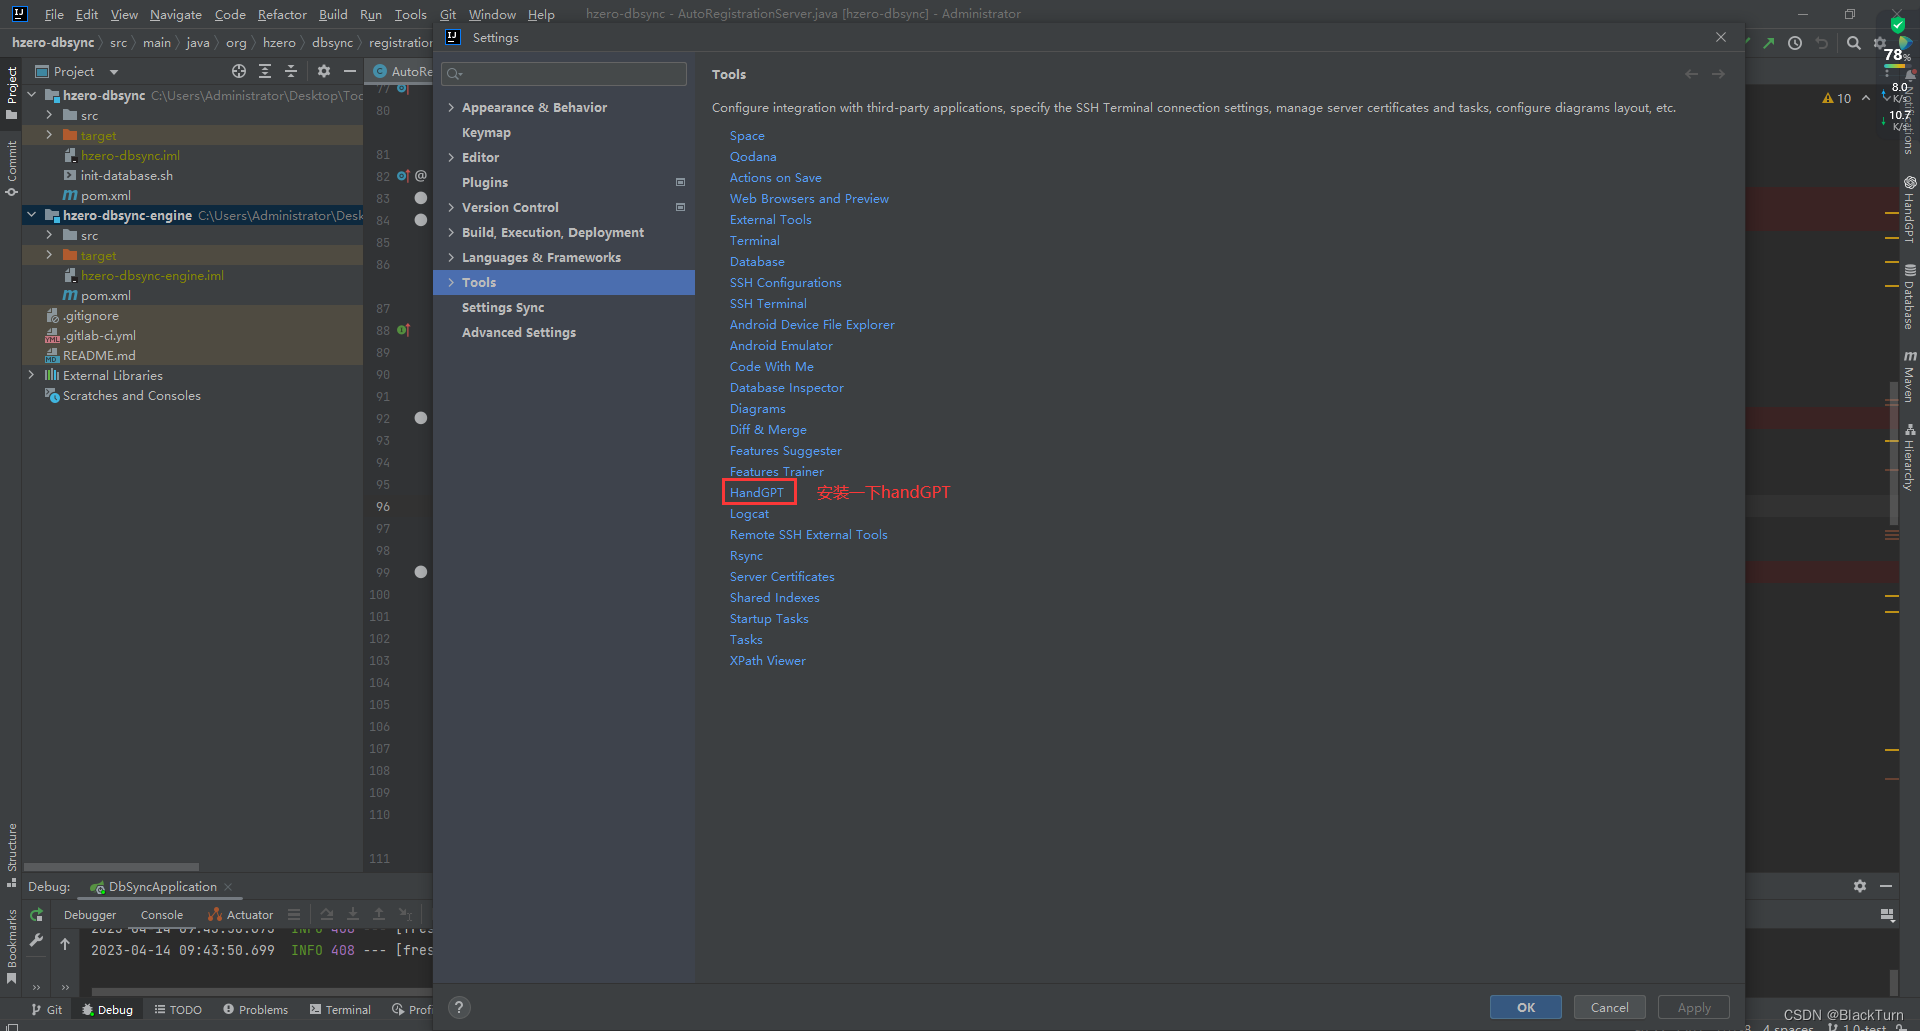Open the XPath Viewer link

click(x=767, y=660)
